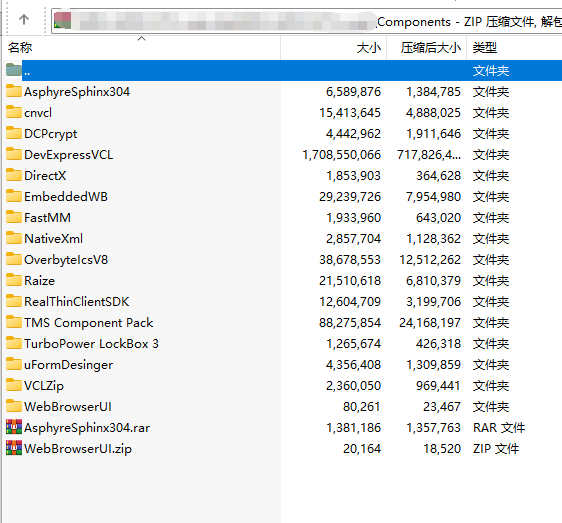Click packed size 18,520

442,449
